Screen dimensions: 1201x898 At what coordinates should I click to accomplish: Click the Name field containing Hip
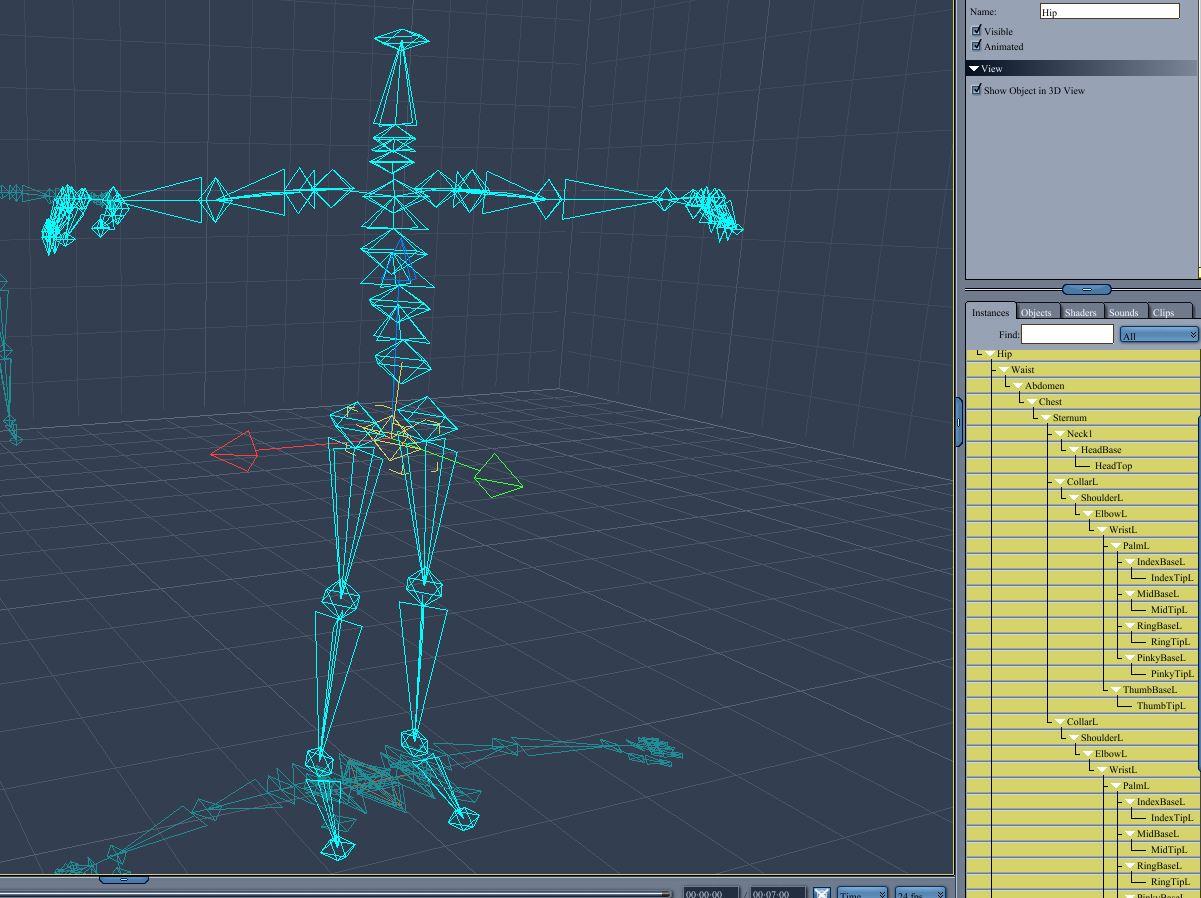[x=1110, y=11]
